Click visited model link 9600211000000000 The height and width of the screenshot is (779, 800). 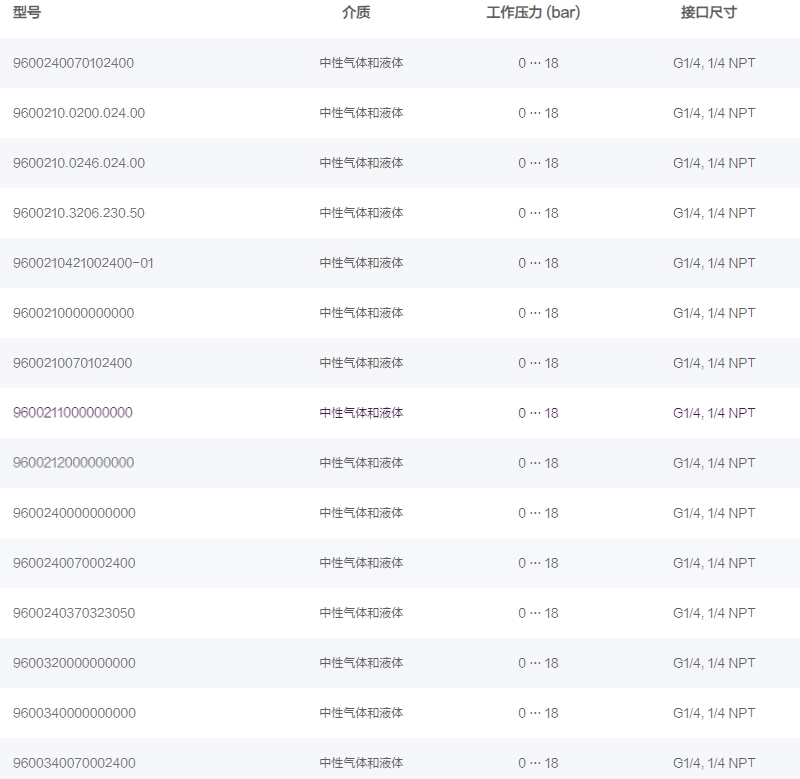click(x=72, y=413)
